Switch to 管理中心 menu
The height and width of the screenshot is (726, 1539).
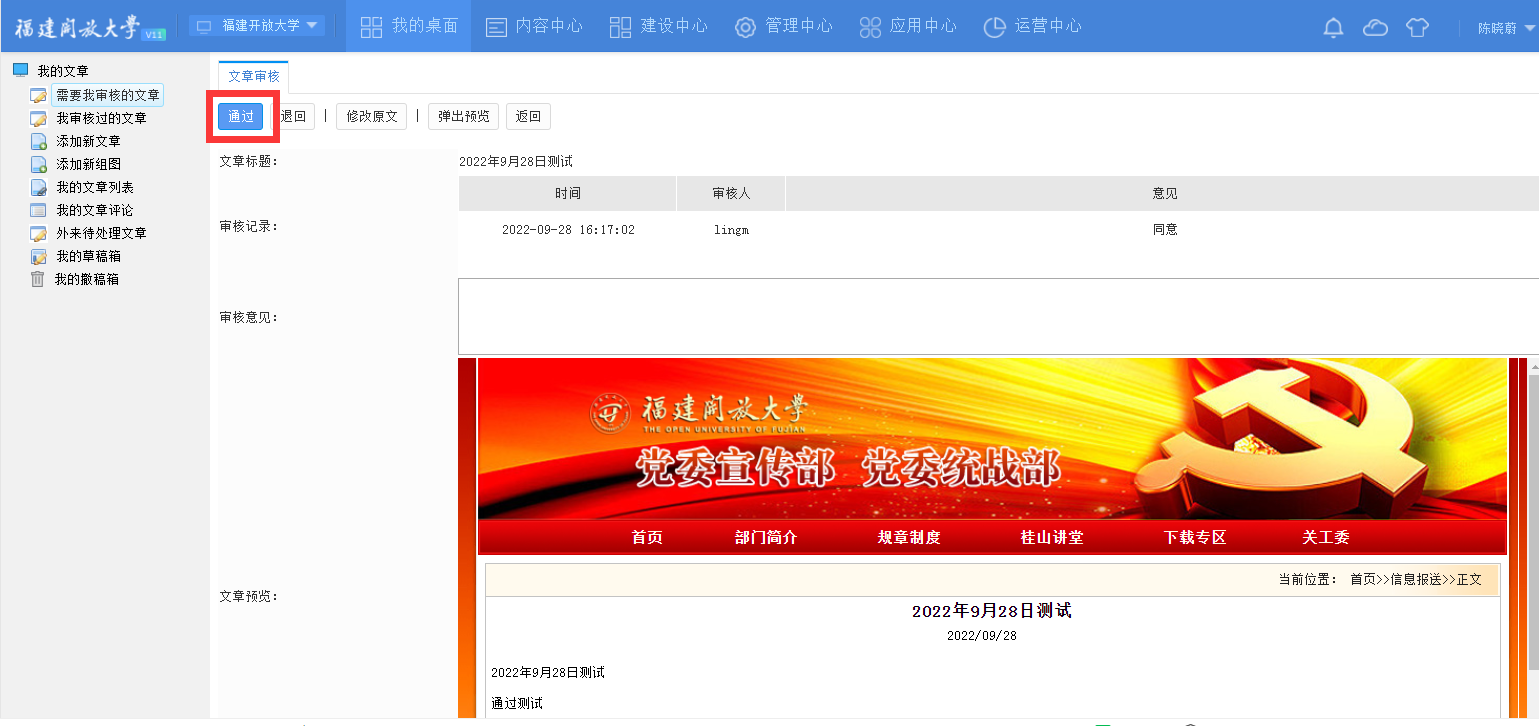(x=784, y=26)
